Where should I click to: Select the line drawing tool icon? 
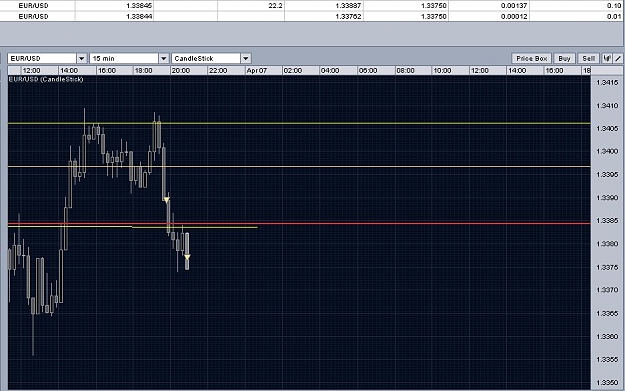[x=618, y=59]
